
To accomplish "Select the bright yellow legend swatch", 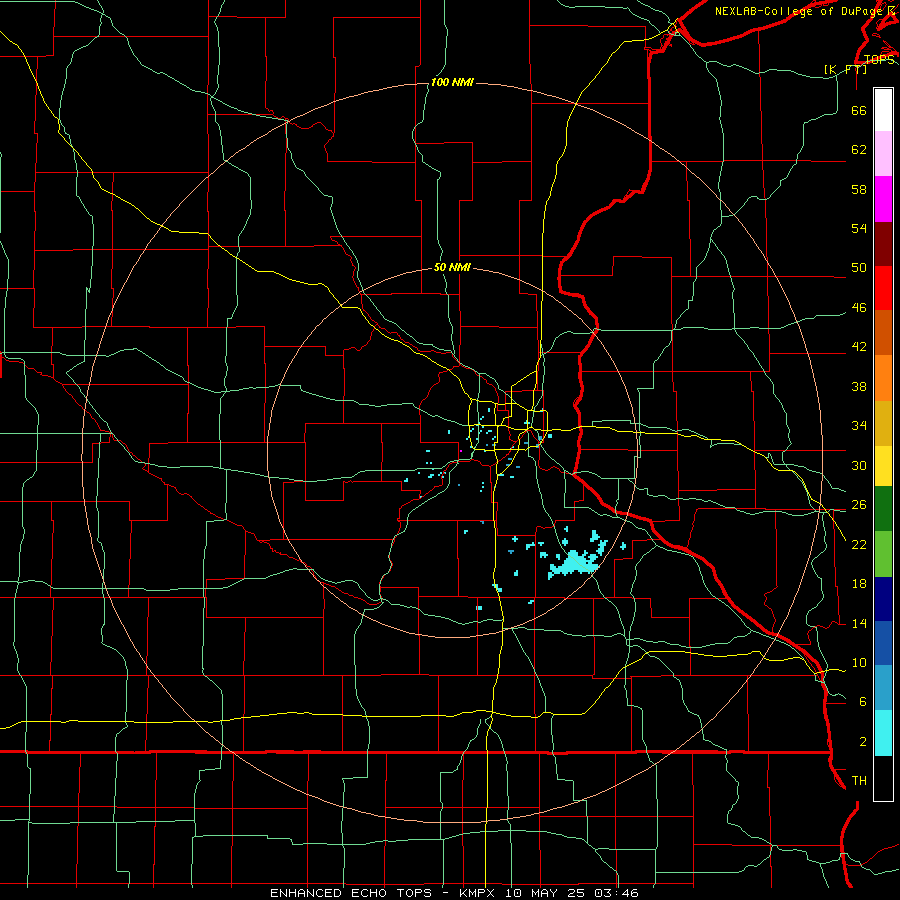I will click(883, 465).
